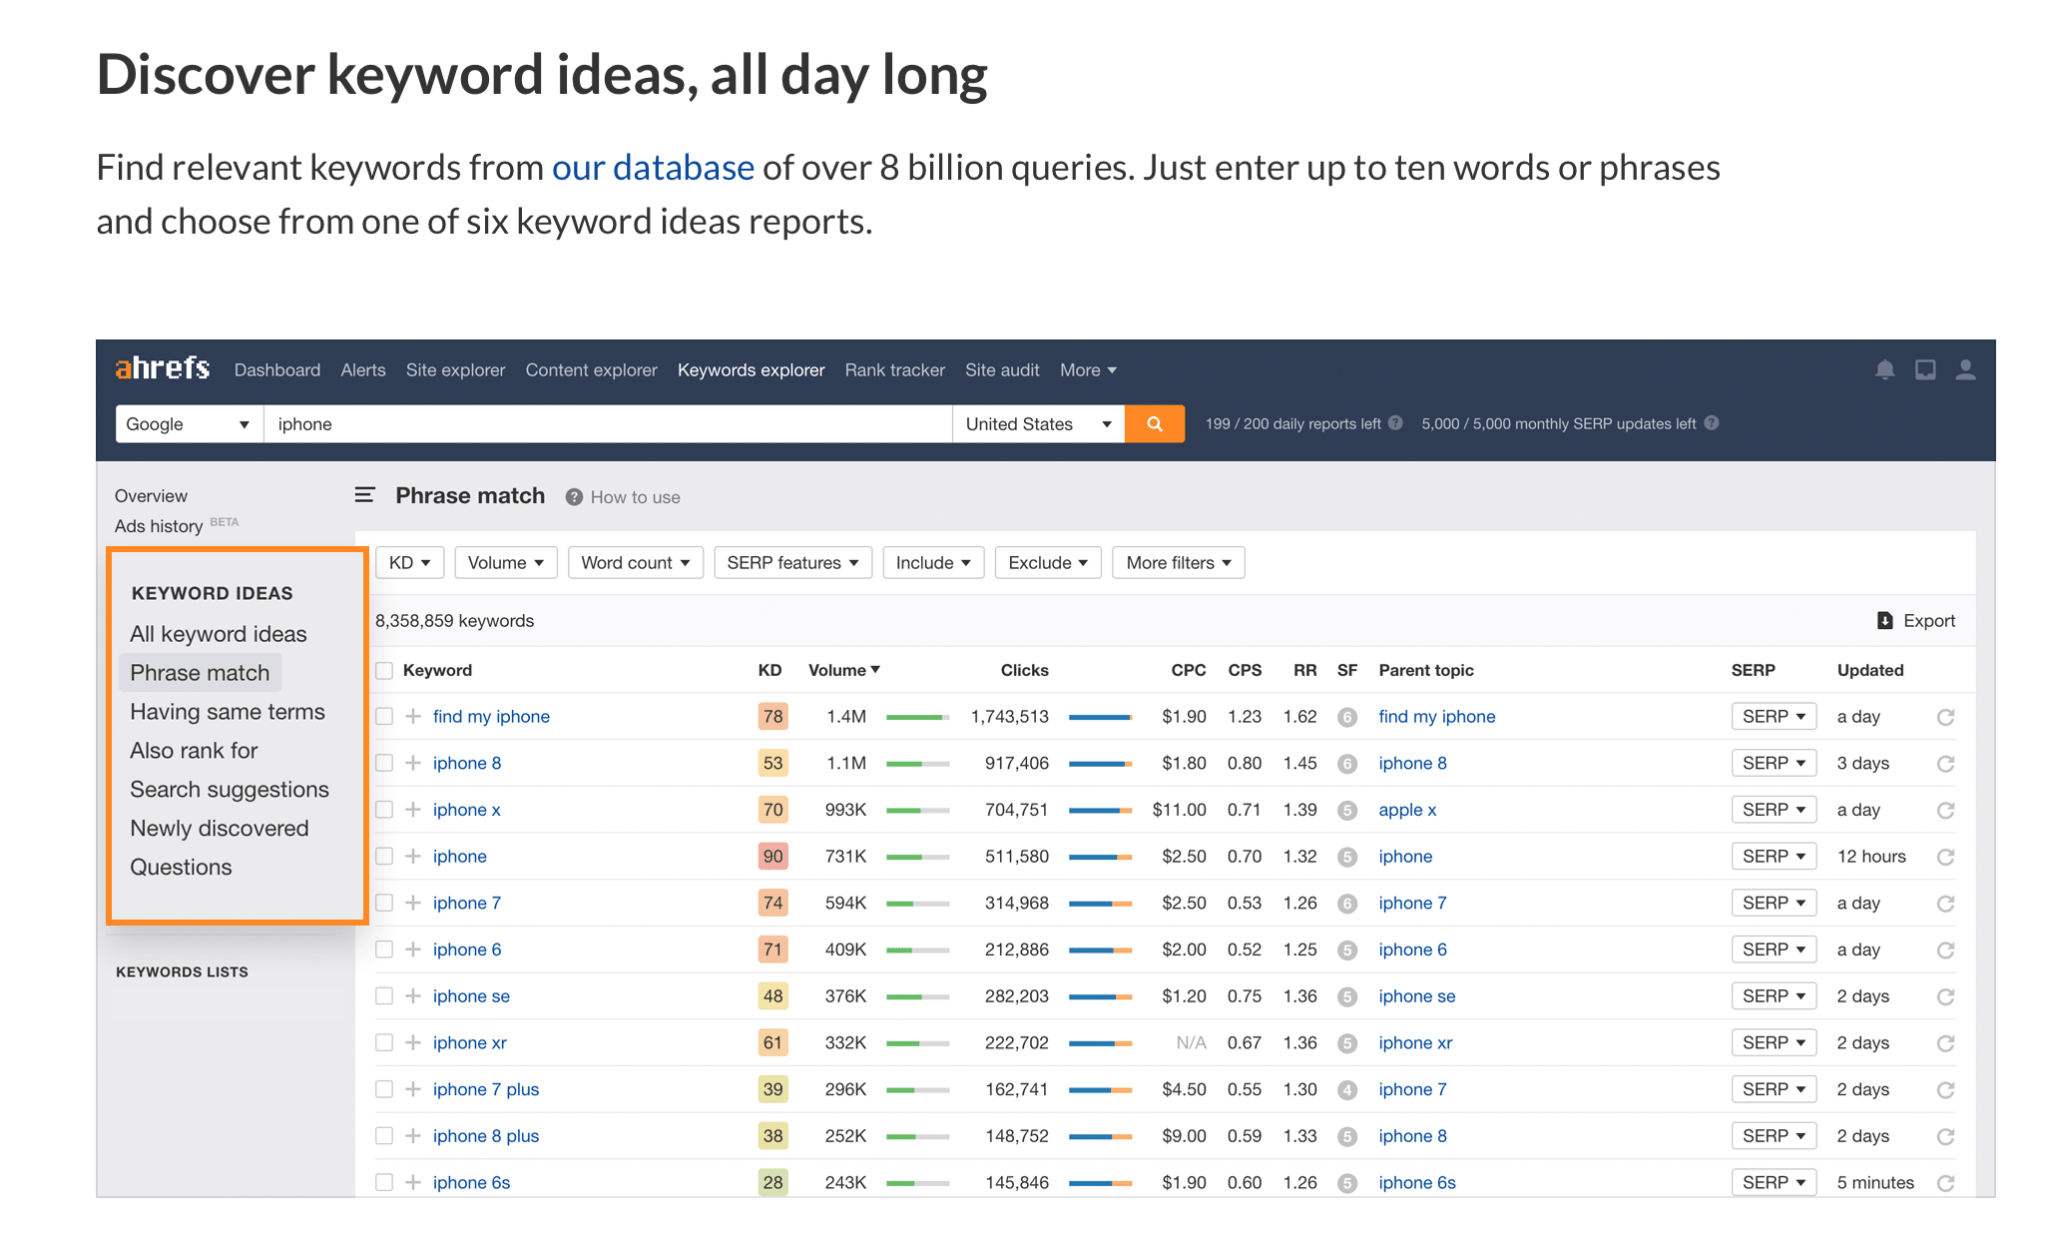The height and width of the screenshot is (1258, 2048).
Task: Check the iphone 6s row checkbox
Action: (x=384, y=1182)
